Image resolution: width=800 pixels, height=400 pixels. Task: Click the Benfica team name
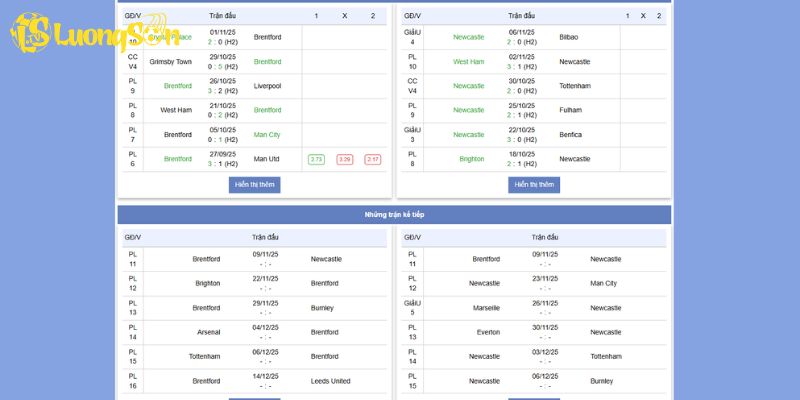coord(570,134)
